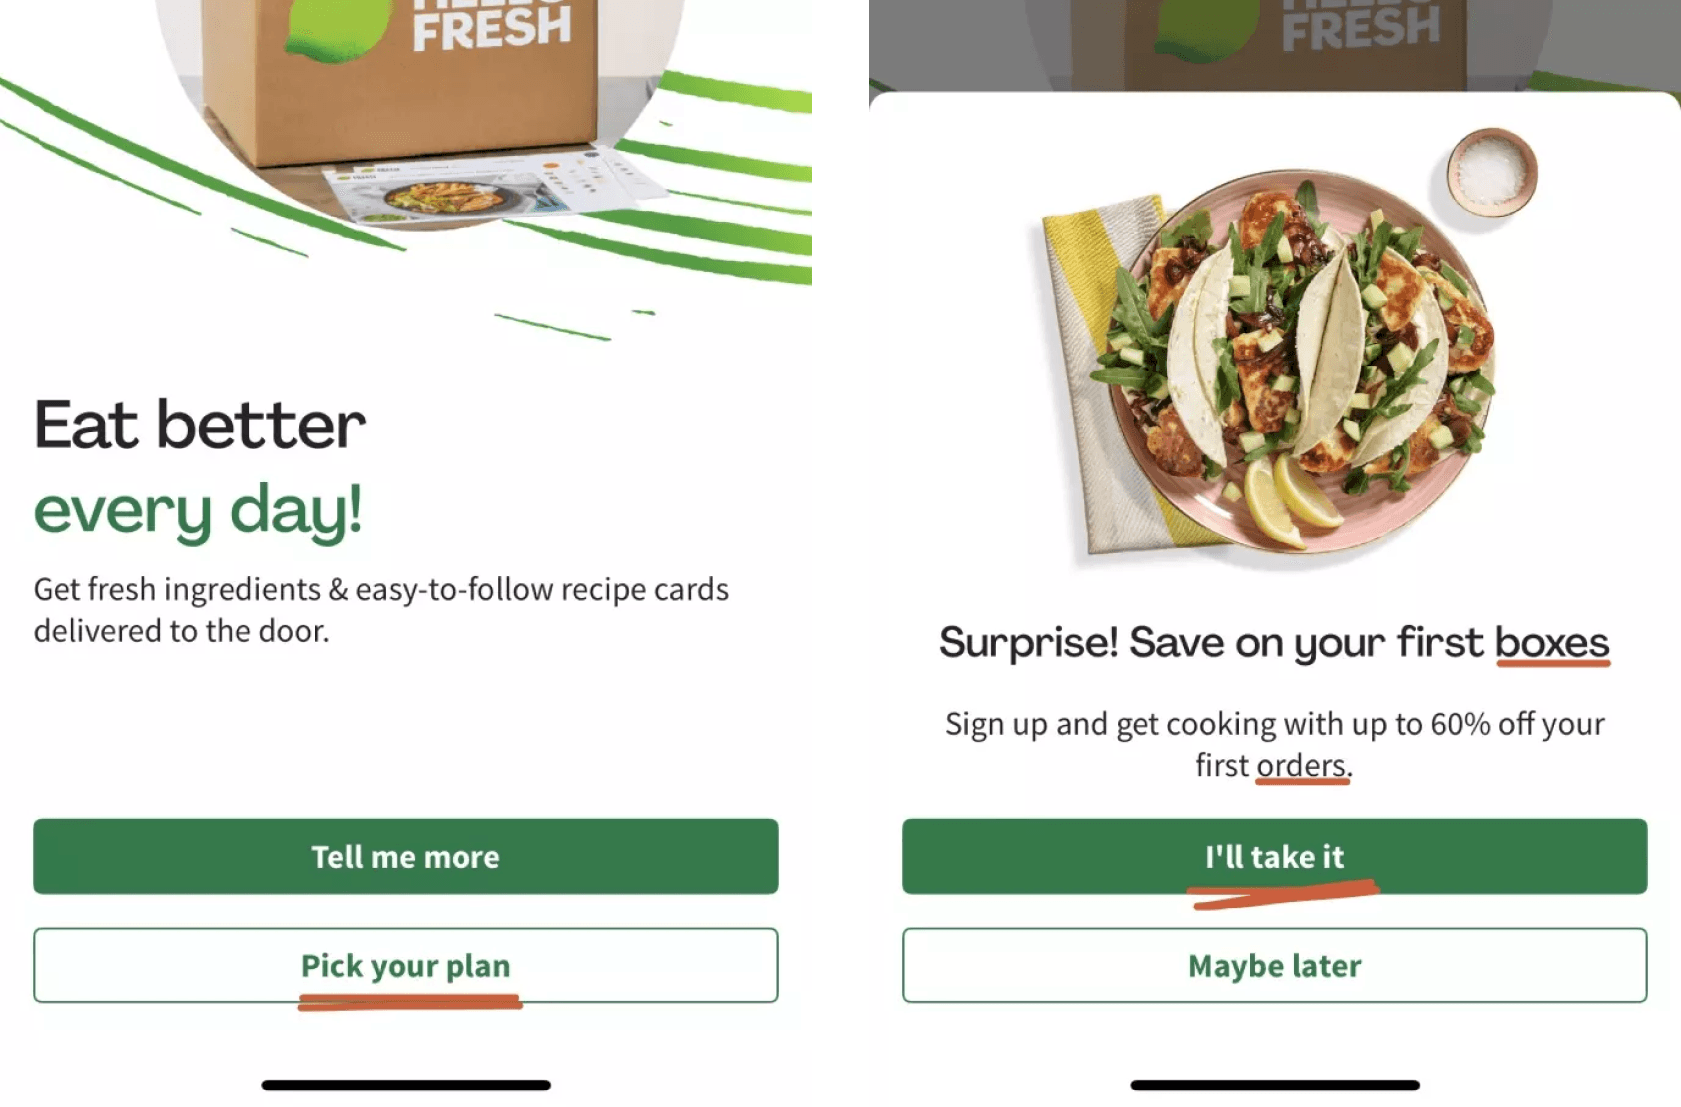The width and height of the screenshot is (1681, 1107).
Task: Click the lemon wedges on the plate
Action: [x=1292, y=498]
